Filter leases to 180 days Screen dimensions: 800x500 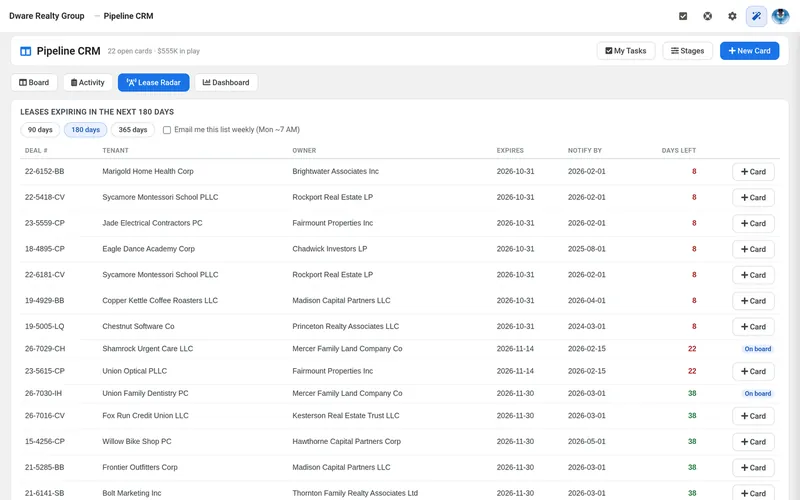click(85, 130)
